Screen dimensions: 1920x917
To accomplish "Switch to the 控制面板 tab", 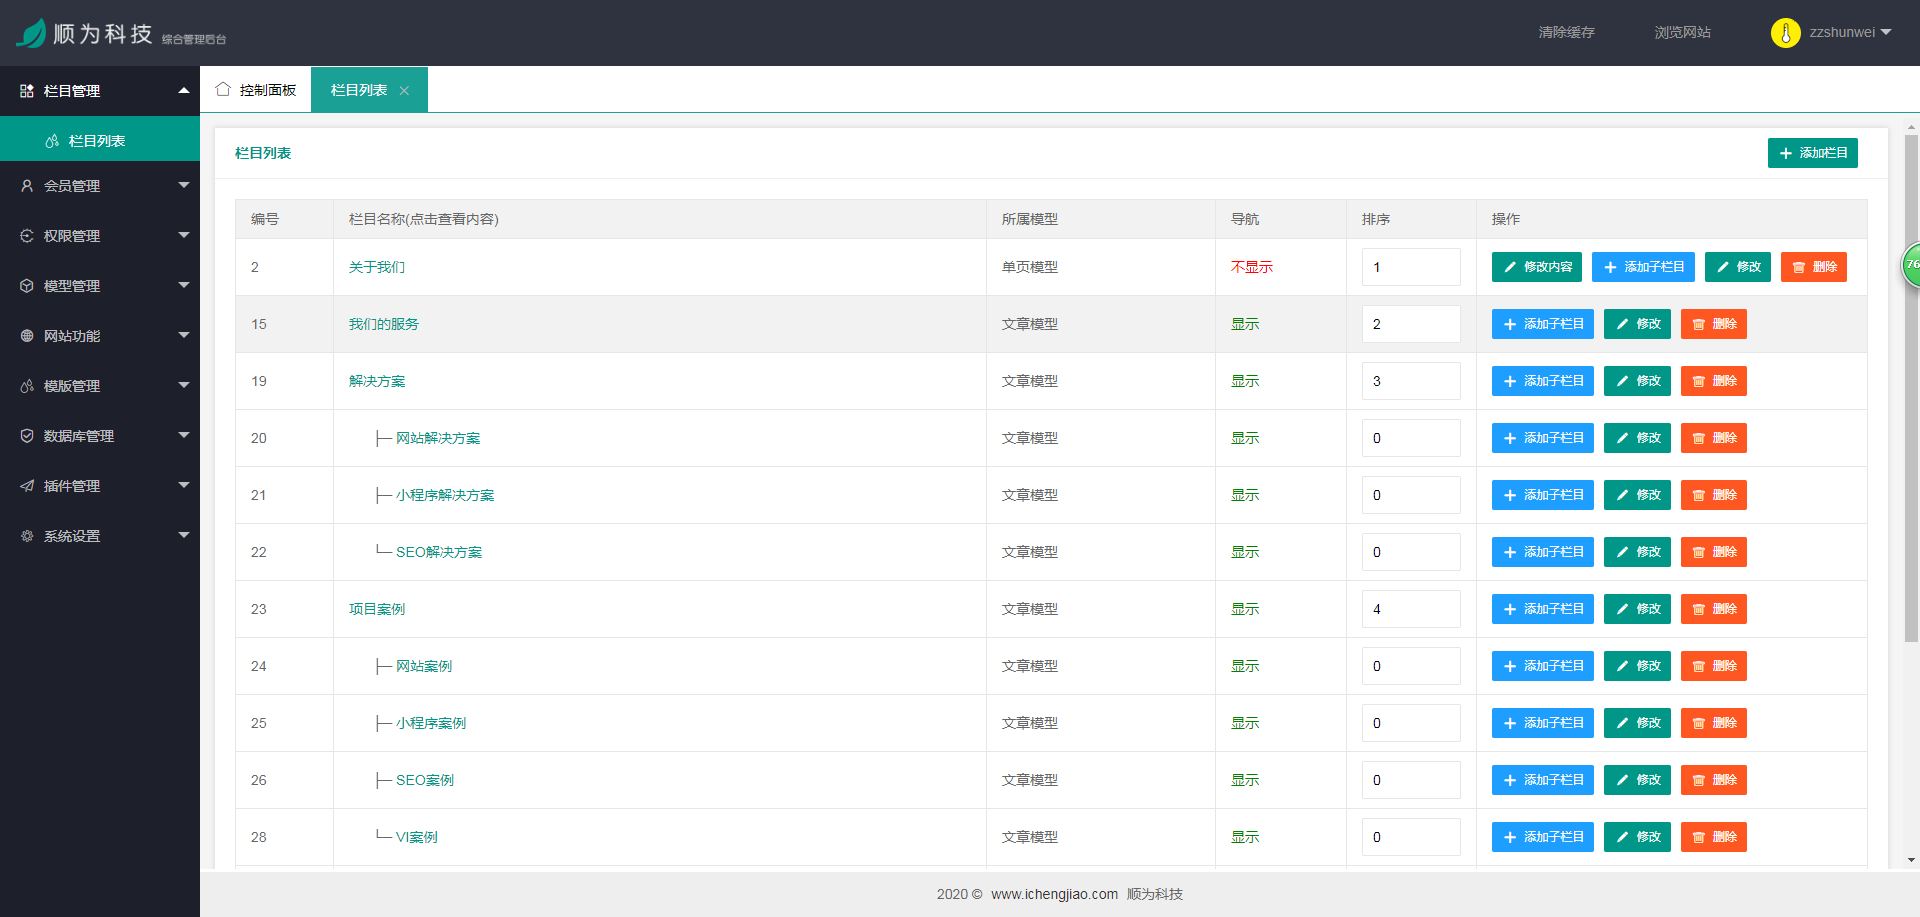I will point(257,90).
